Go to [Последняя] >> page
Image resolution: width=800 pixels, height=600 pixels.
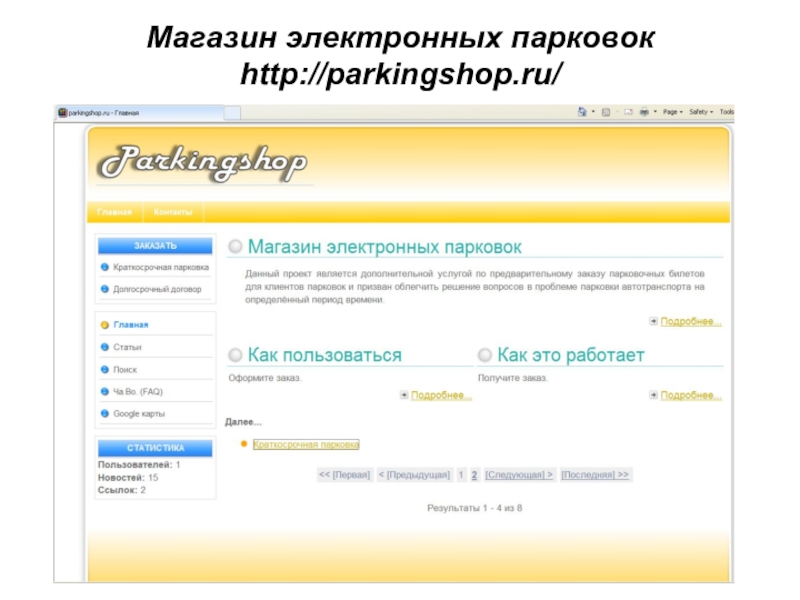coord(595,475)
